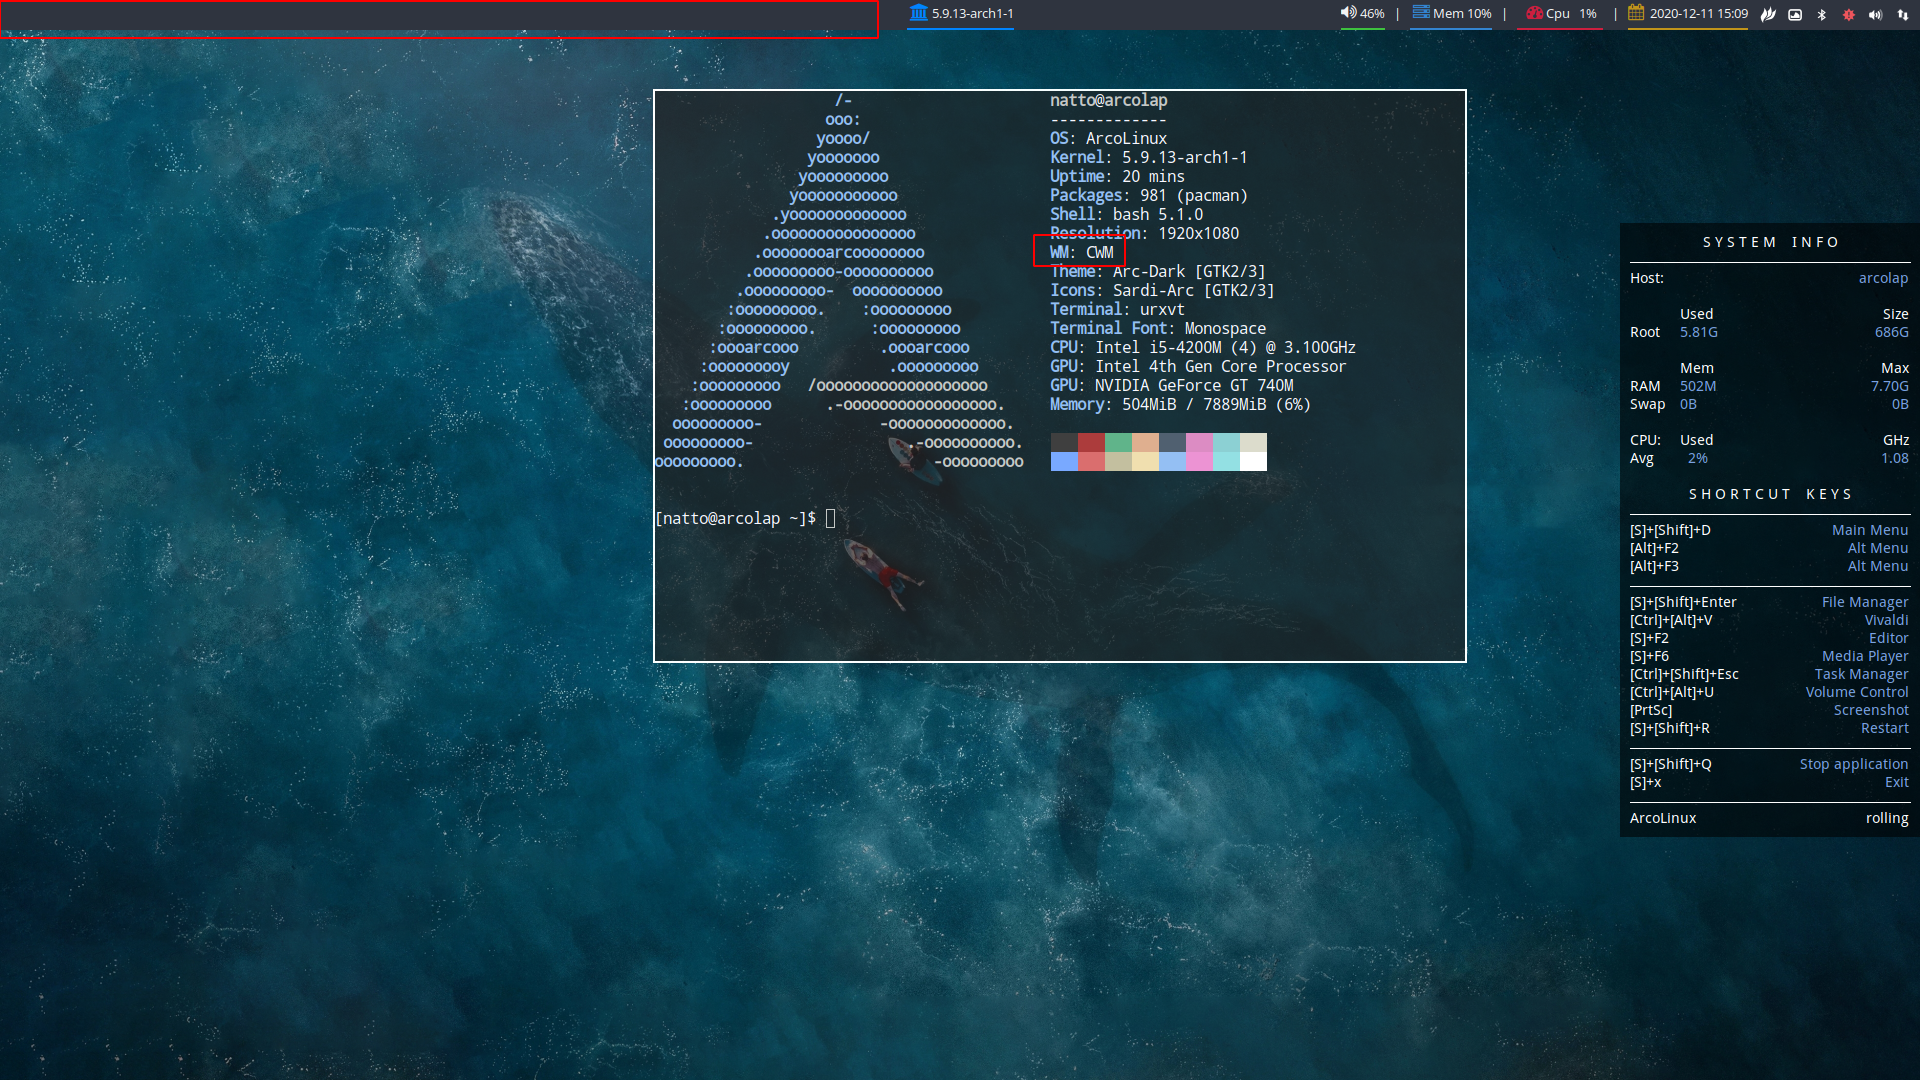This screenshot has width=1920, height=1080.
Task: Click the Bluetooth icon in the system tray
Action: pos(1822,15)
